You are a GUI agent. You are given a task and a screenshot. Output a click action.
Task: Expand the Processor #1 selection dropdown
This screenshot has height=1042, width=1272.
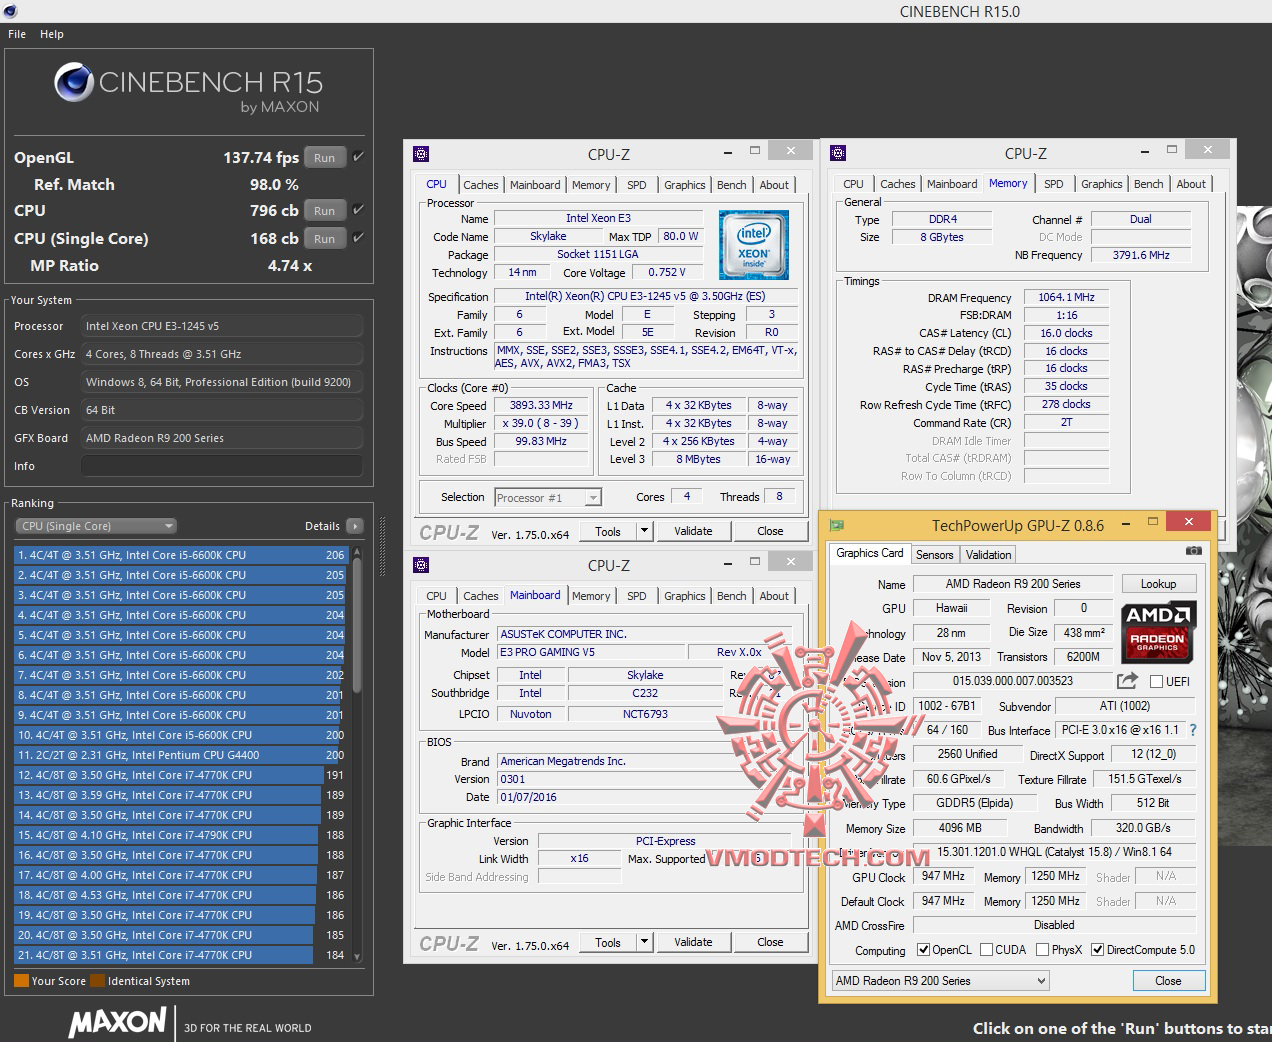(x=593, y=498)
